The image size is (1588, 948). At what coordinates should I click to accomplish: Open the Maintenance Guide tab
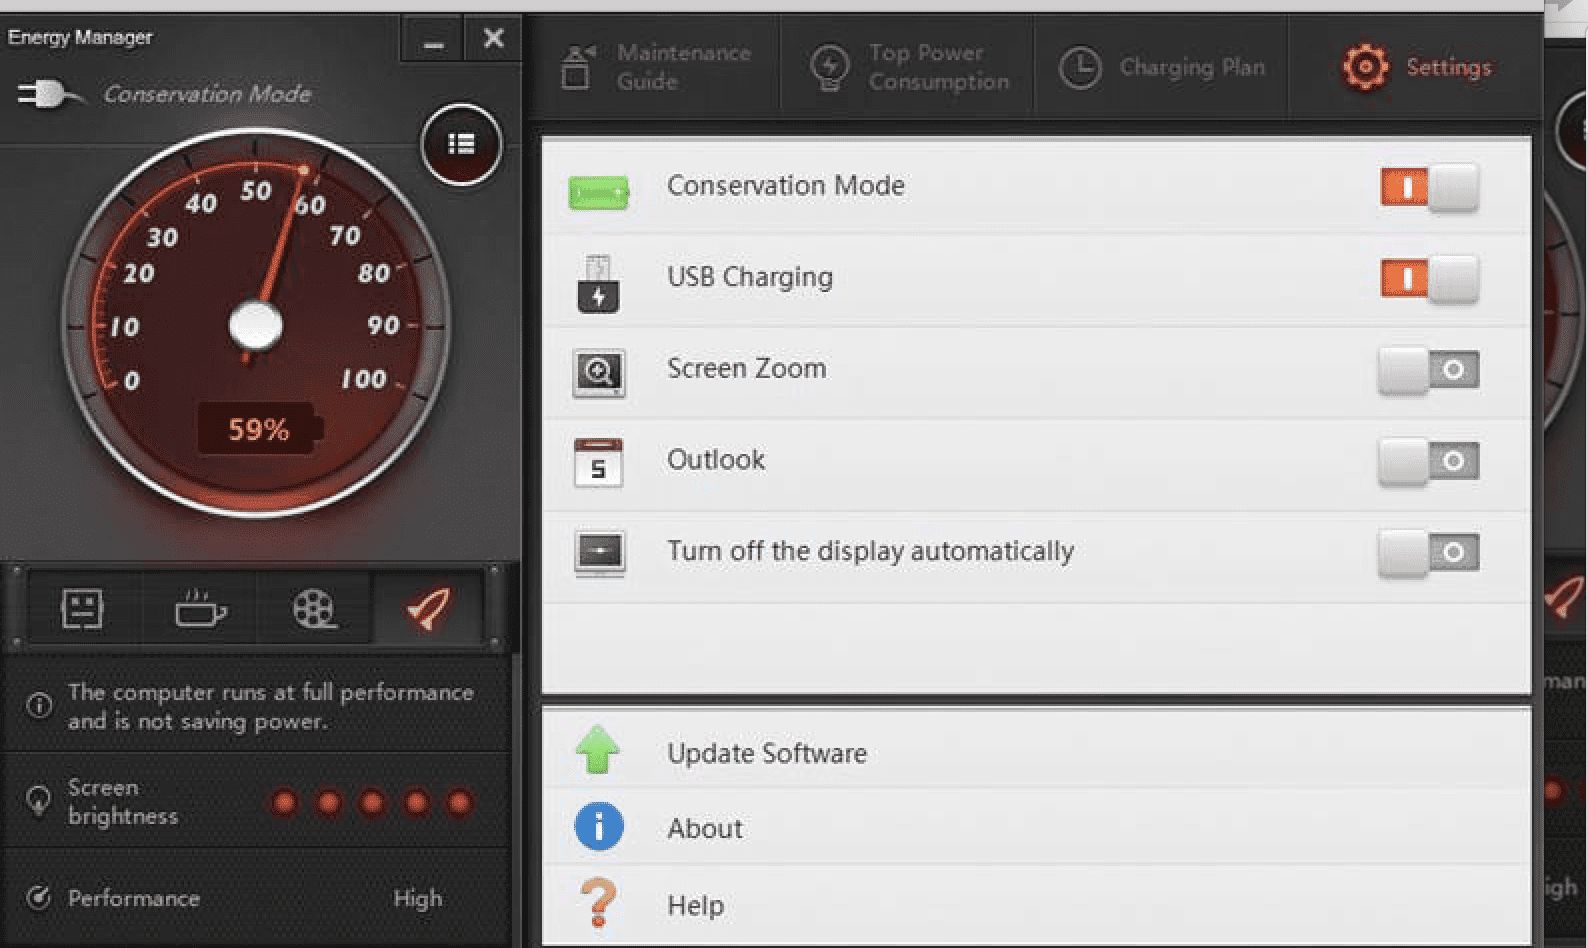point(656,67)
